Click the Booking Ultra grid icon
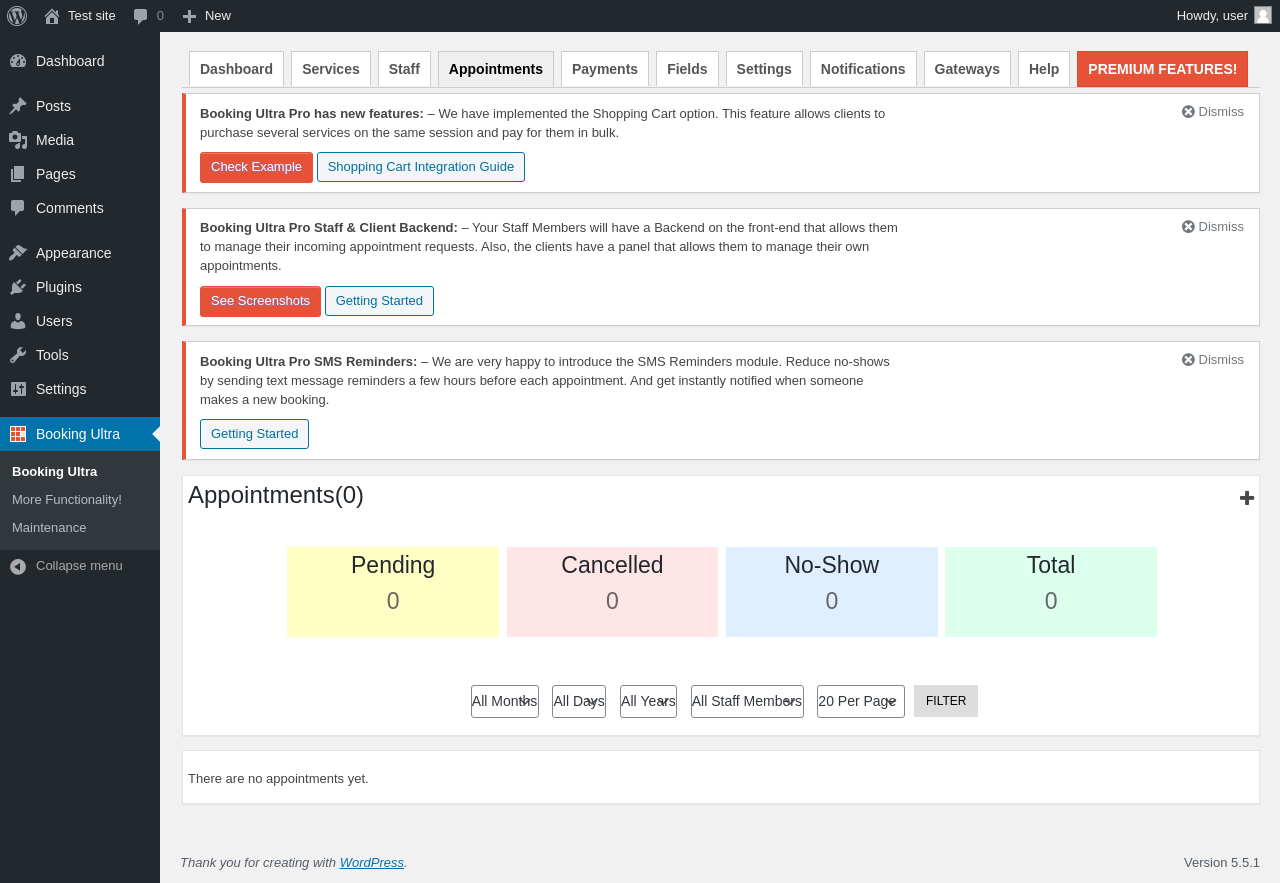1280x883 pixels. [18, 434]
